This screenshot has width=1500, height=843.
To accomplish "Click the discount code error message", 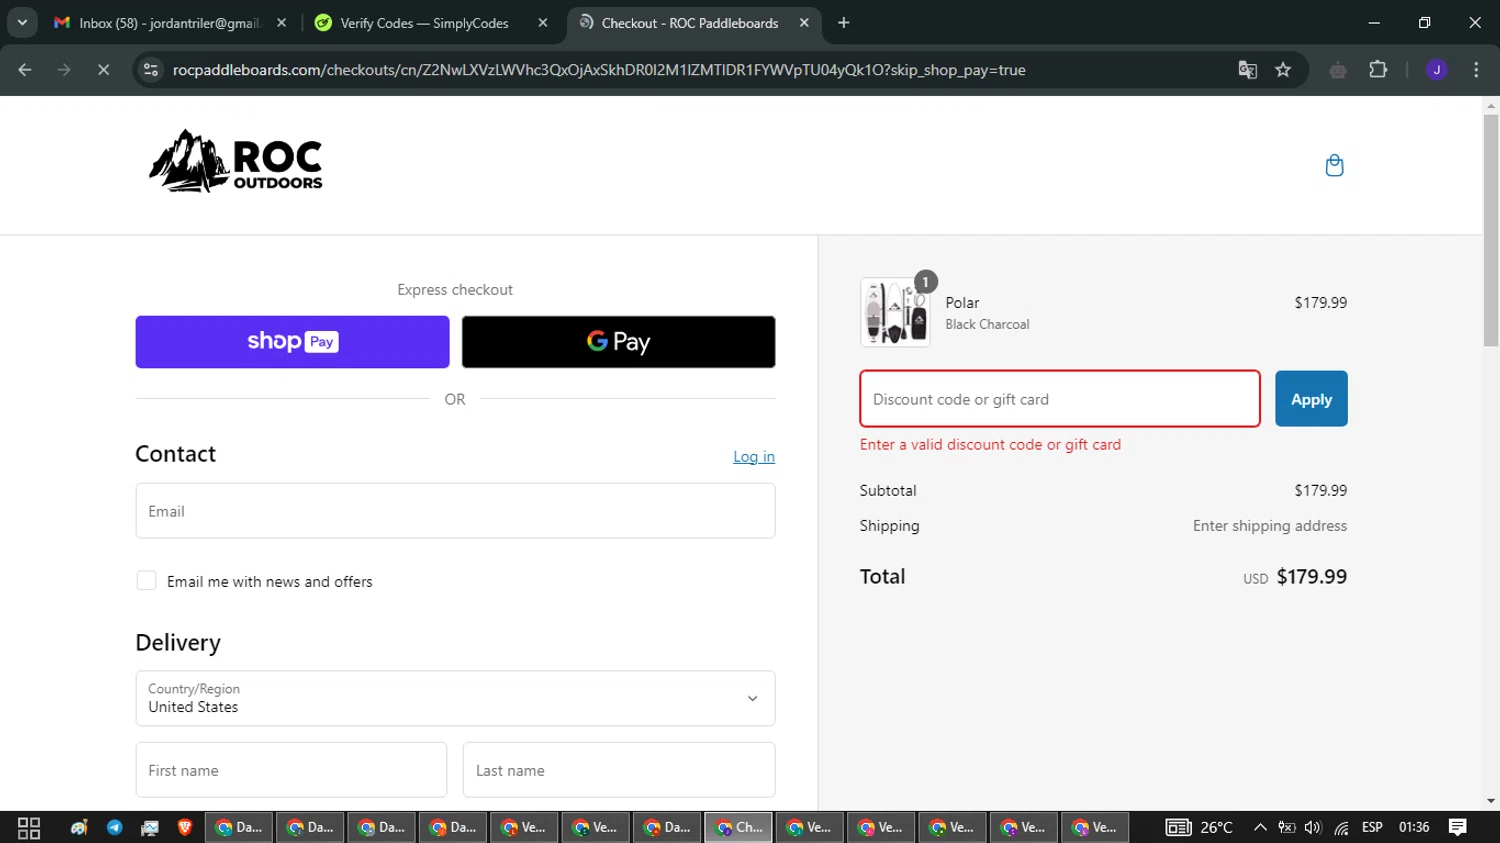I will pyautogui.click(x=990, y=445).
